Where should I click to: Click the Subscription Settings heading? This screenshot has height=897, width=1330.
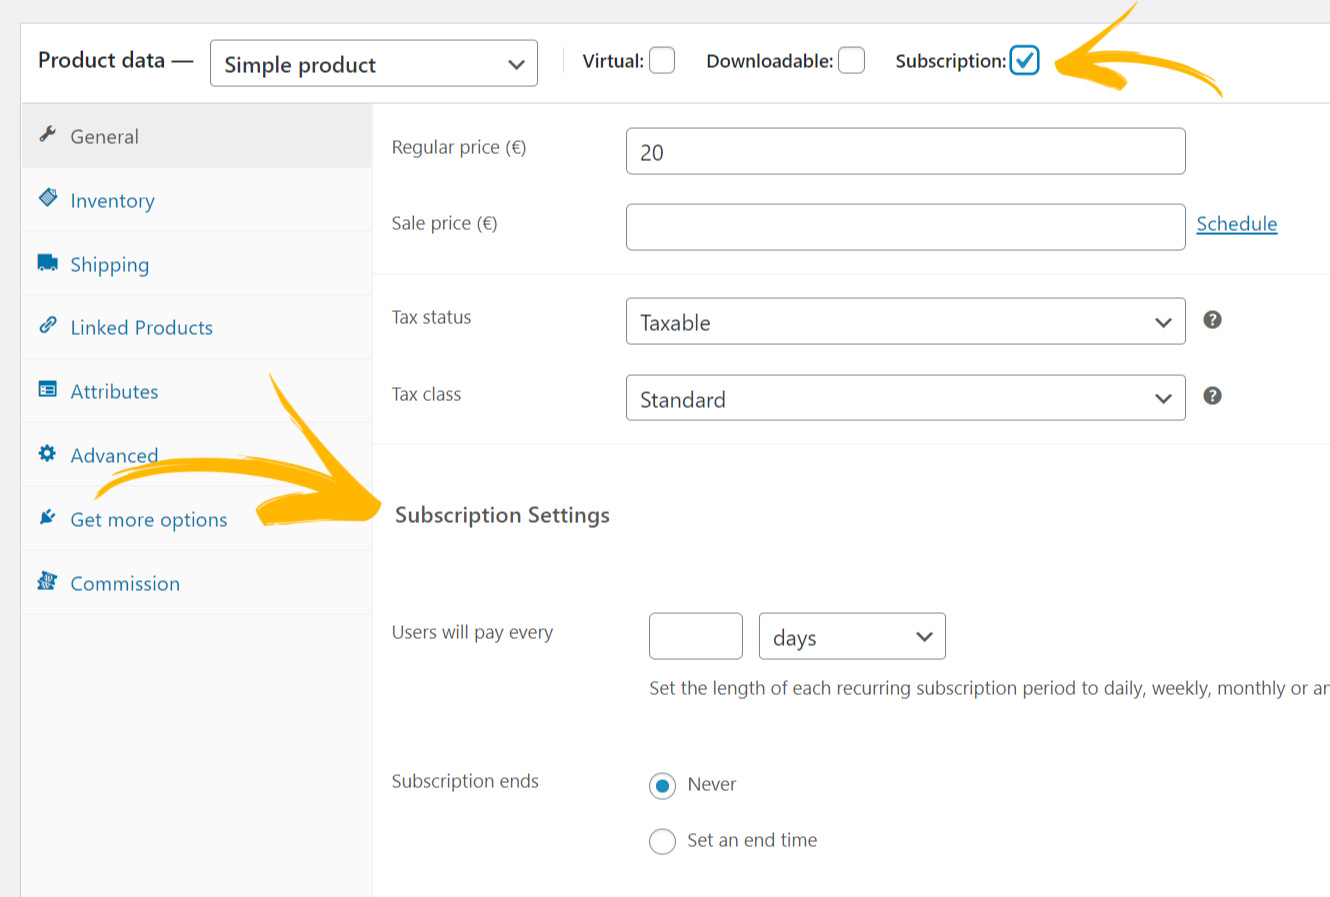coord(502,516)
